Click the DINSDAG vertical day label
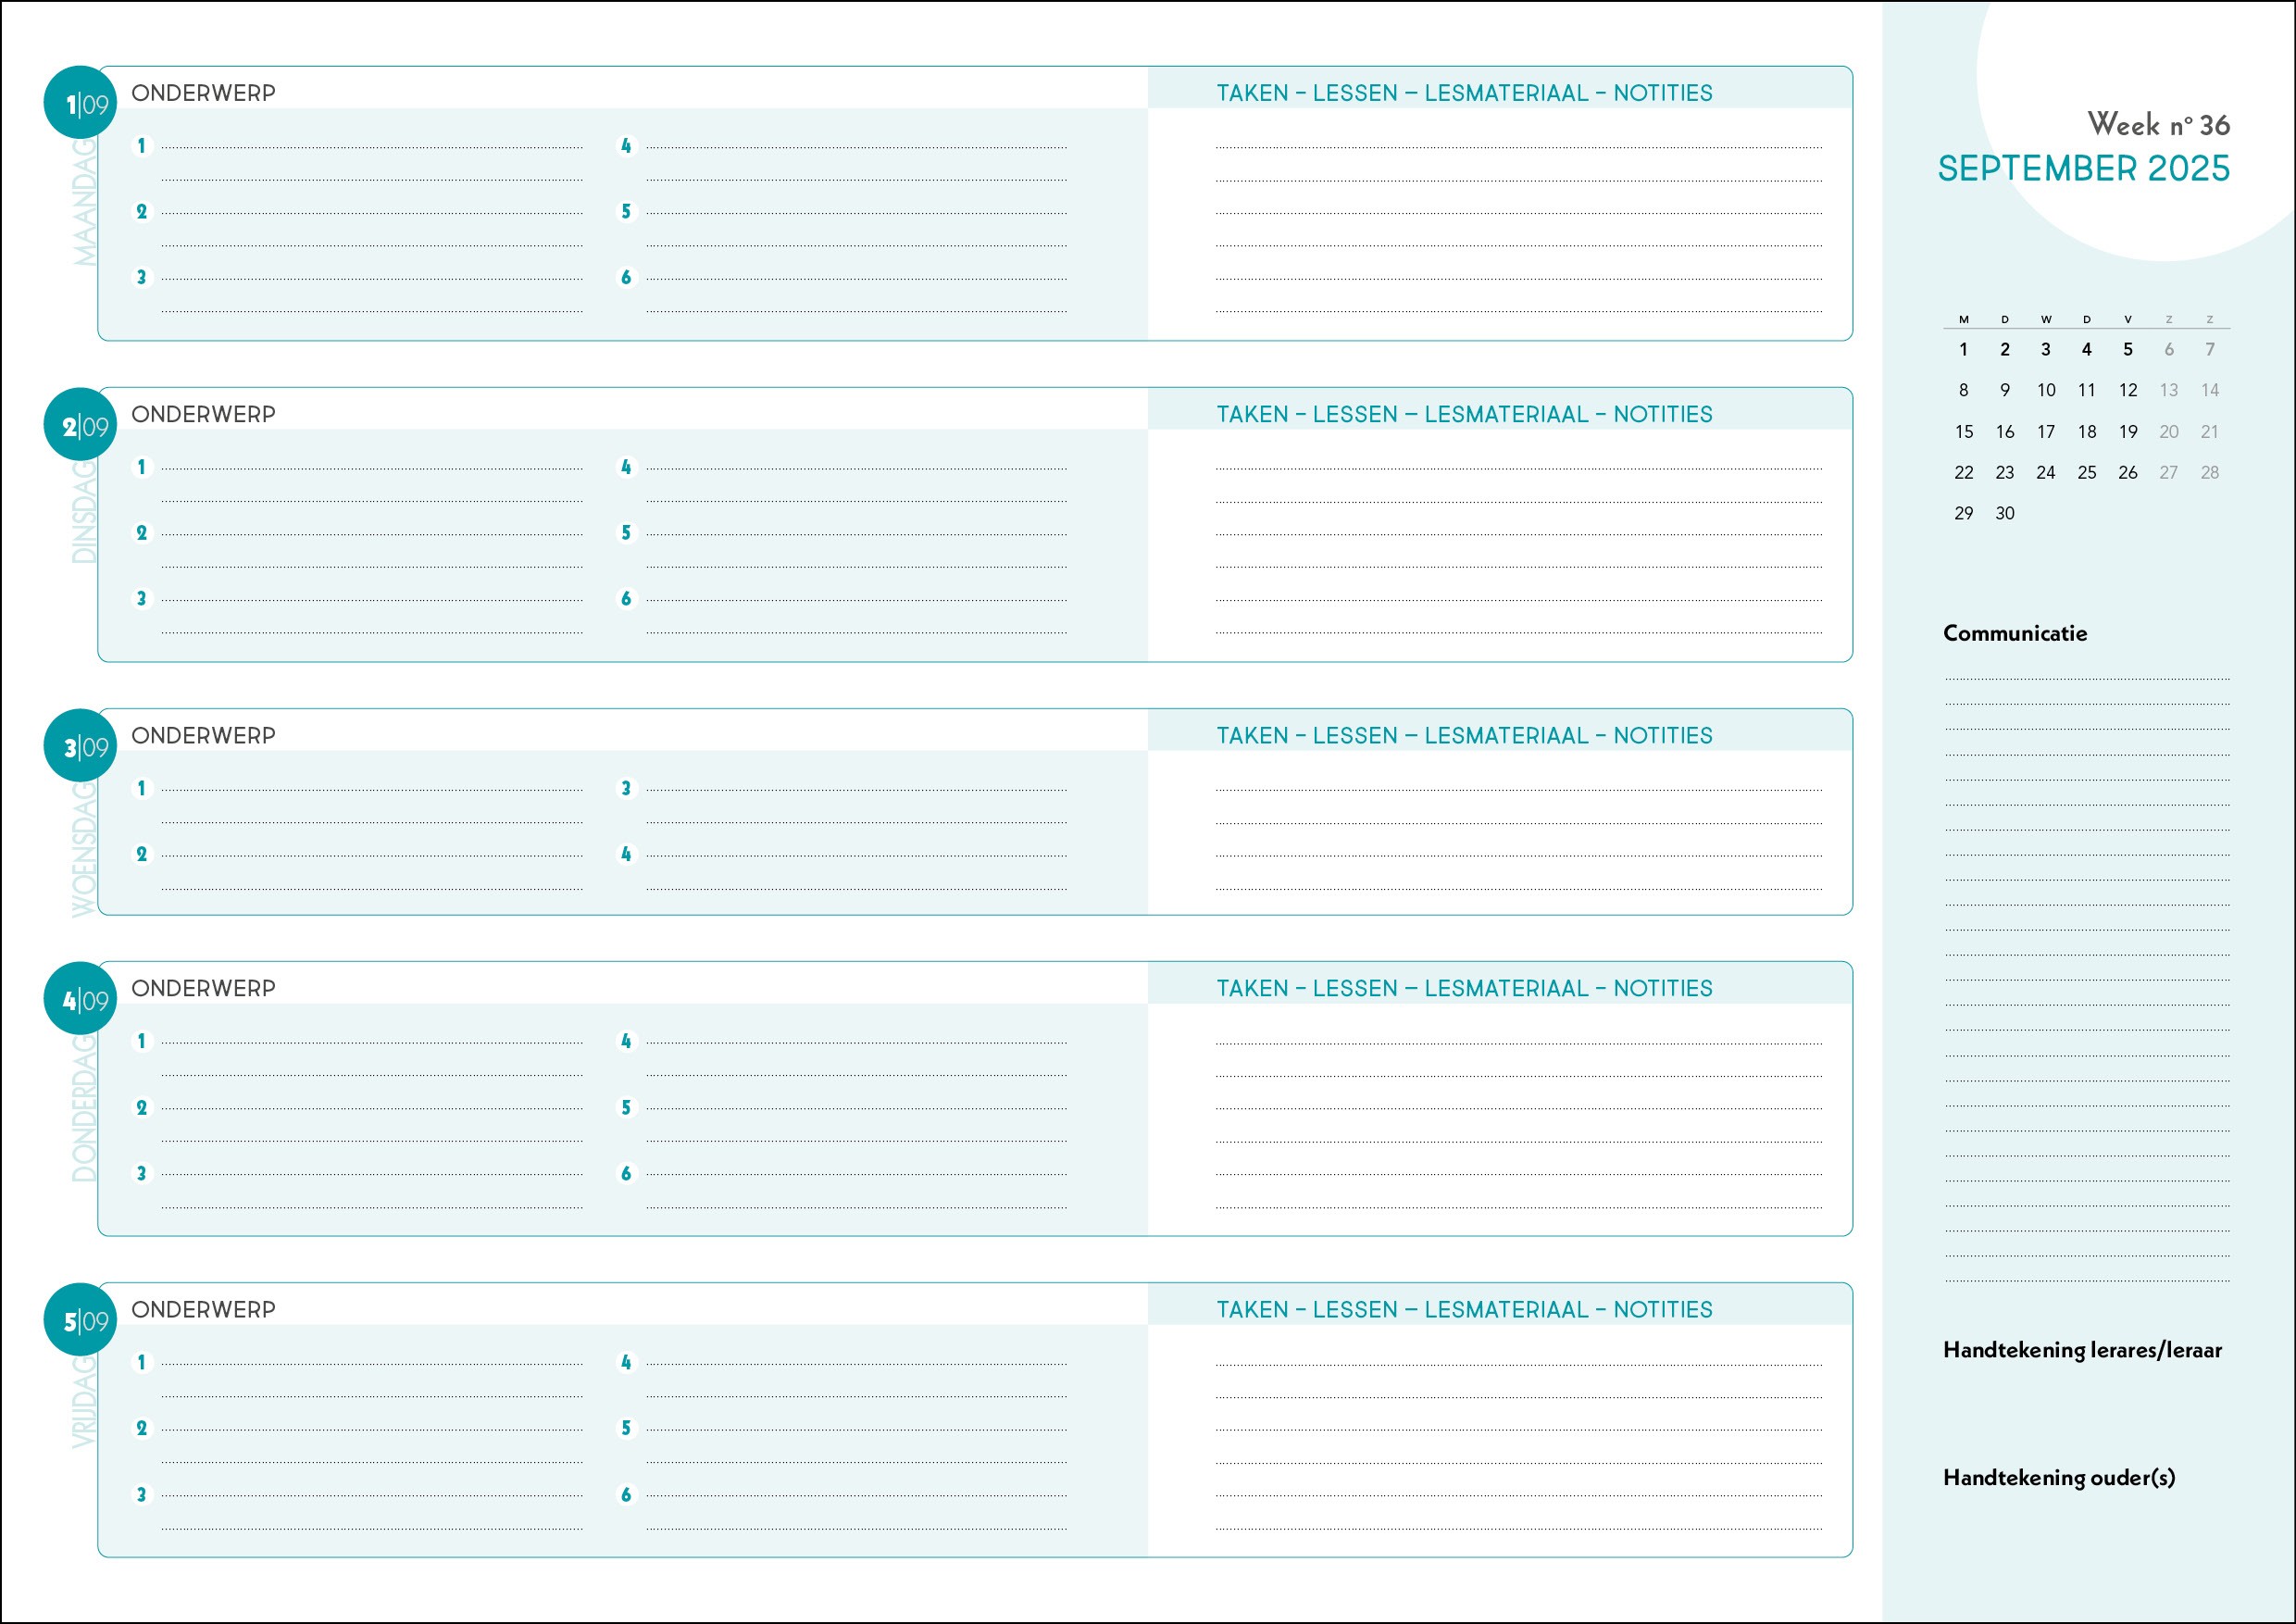 click(x=85, y=512)
